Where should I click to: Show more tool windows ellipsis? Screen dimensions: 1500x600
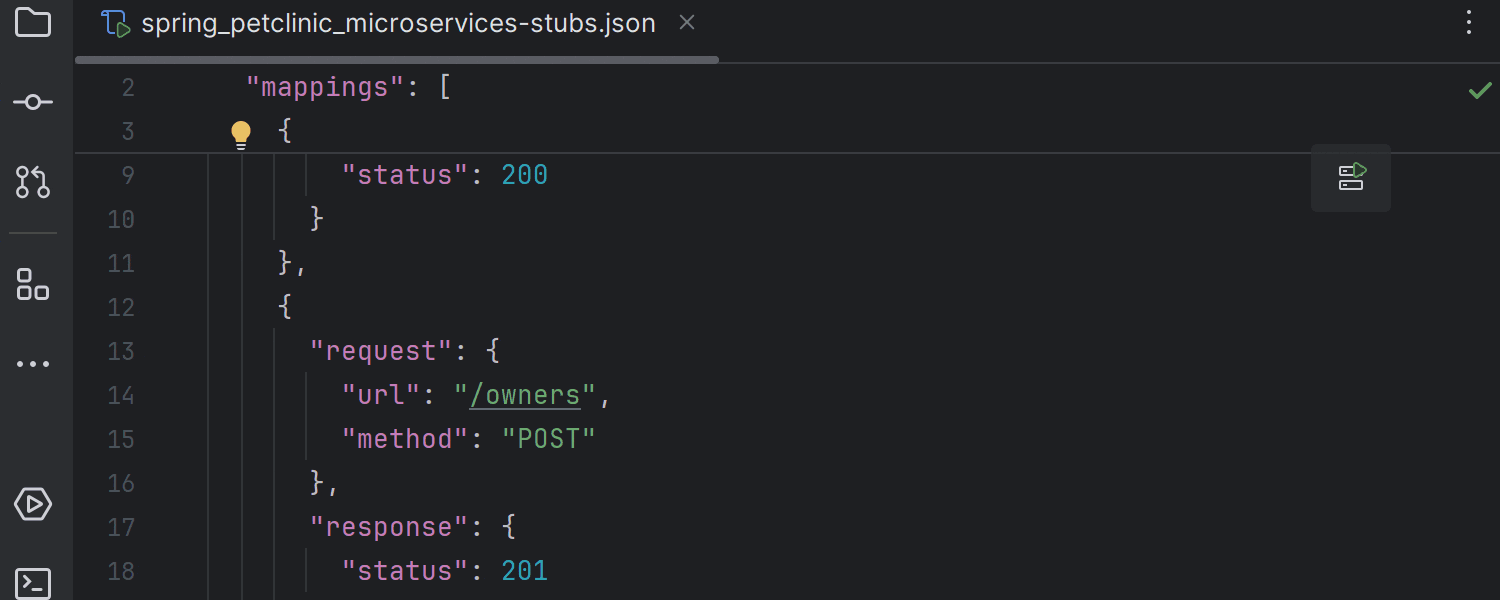pyautogui.click(x=33, y=364)
